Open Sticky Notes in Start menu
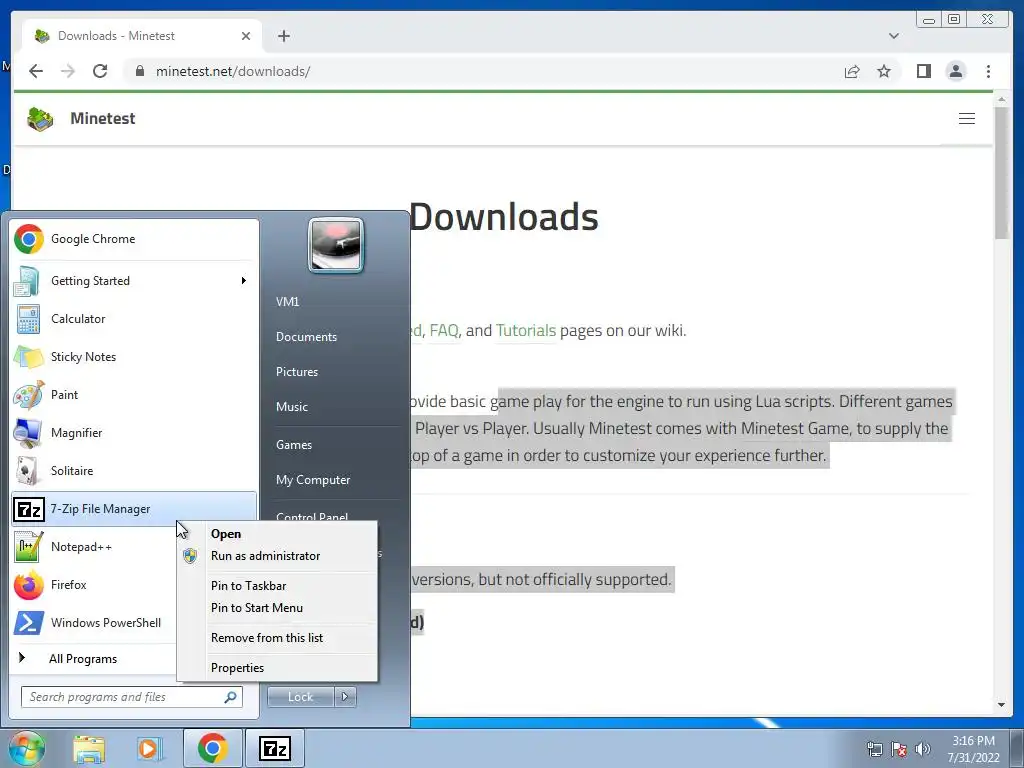The image size is (1024, 768). pos(134,357)
